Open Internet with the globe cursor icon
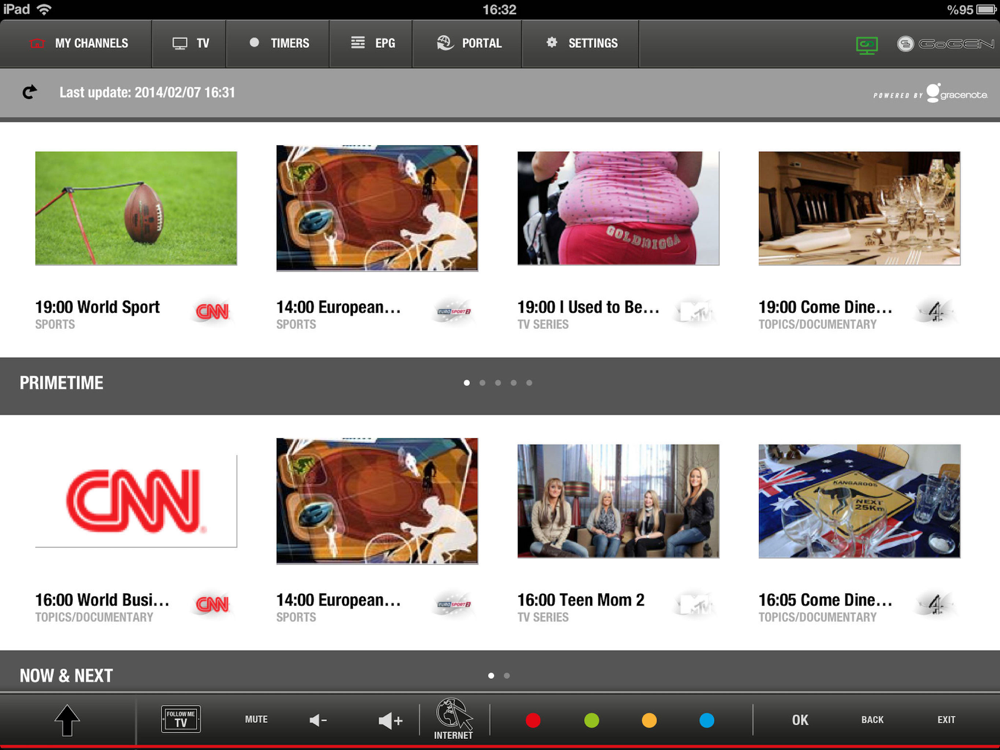 (x=453, y=719)
